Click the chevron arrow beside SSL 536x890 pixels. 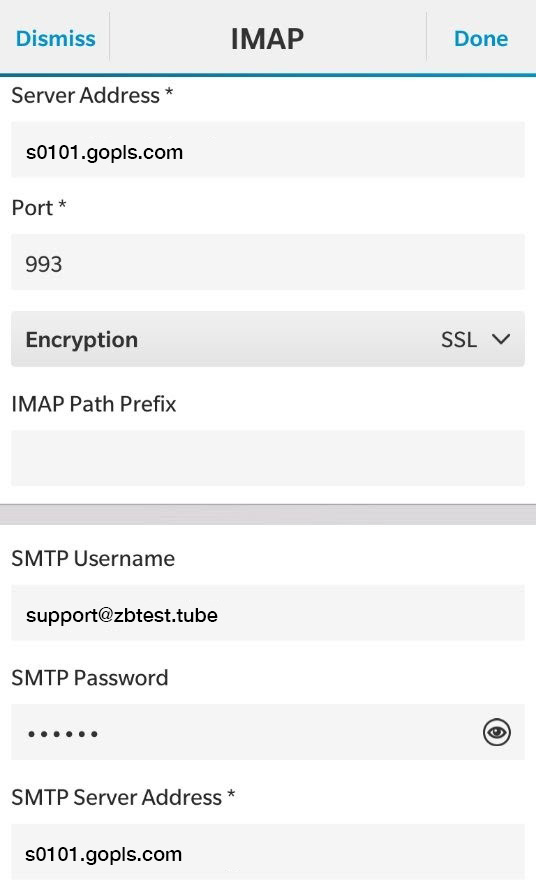pyautogui.click(x=501, y=339)
